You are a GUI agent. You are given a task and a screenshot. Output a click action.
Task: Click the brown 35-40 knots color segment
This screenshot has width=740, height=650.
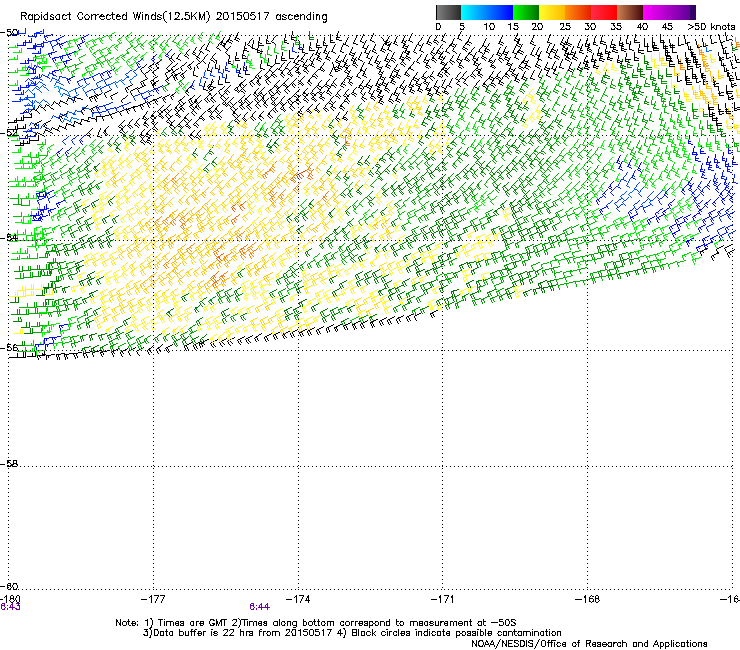click(x=630, y=12)
